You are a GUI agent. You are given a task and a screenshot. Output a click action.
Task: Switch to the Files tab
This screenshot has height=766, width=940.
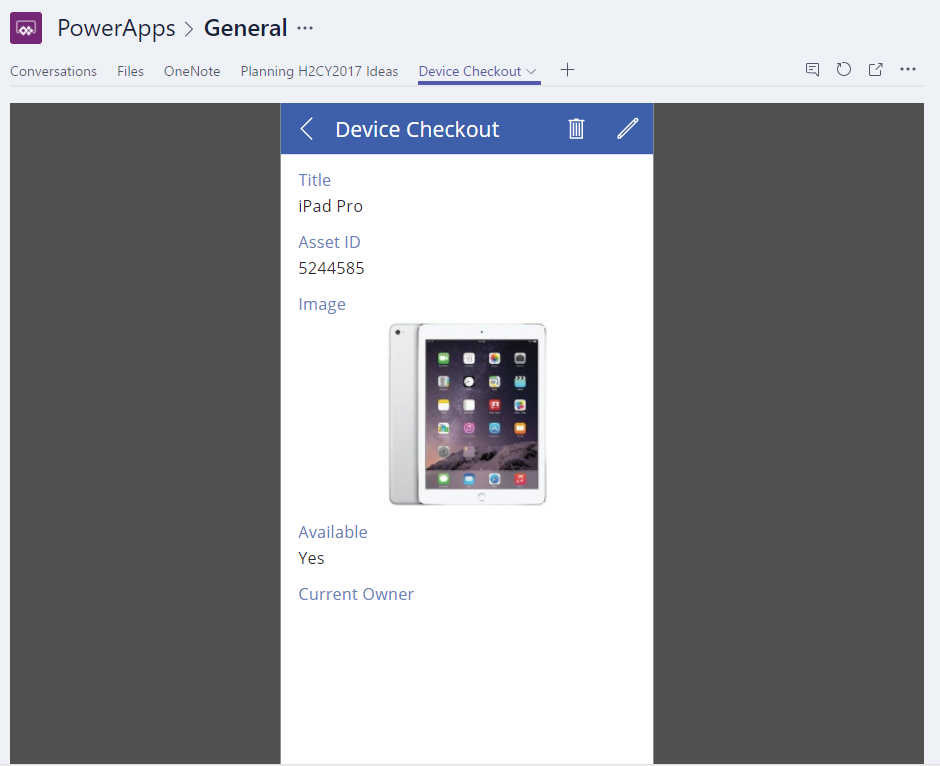pyautogui.click(x=130, y=71)
